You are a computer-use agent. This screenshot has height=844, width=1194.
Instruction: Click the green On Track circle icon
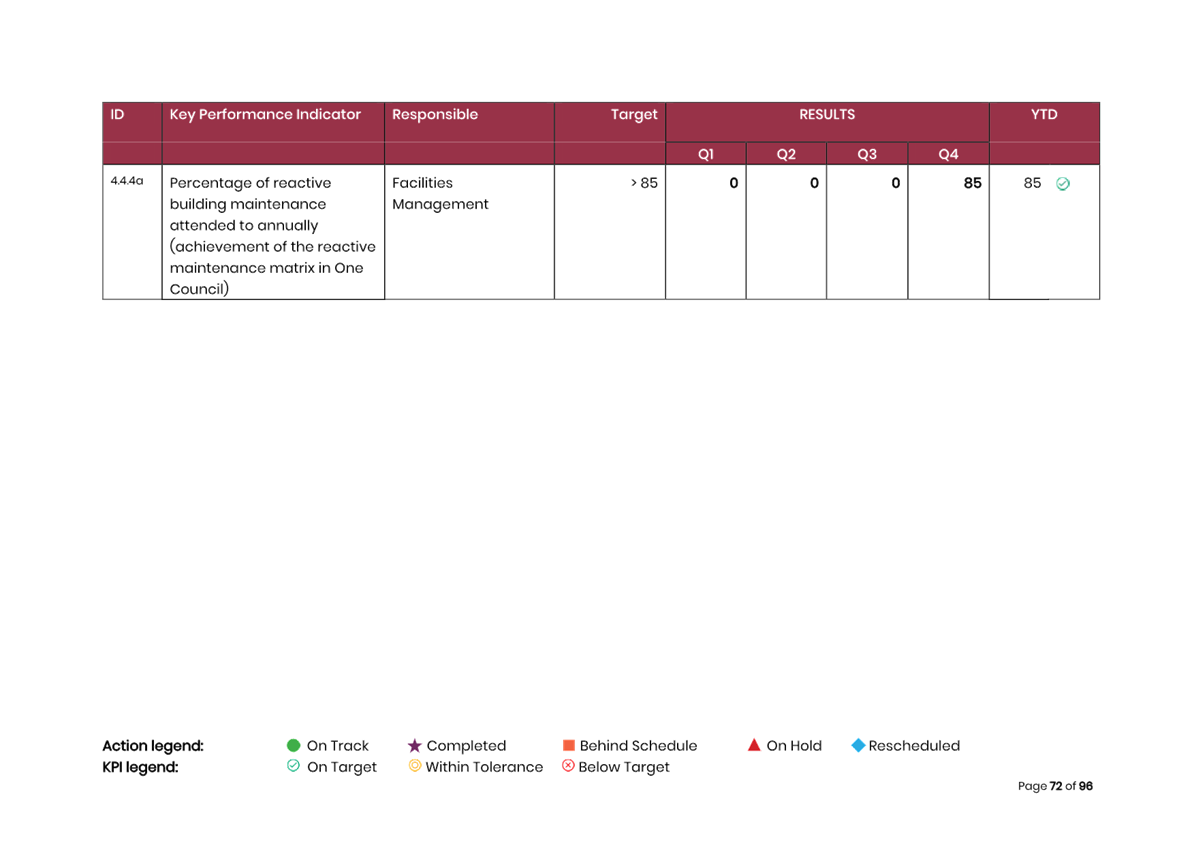coord(293,745)
